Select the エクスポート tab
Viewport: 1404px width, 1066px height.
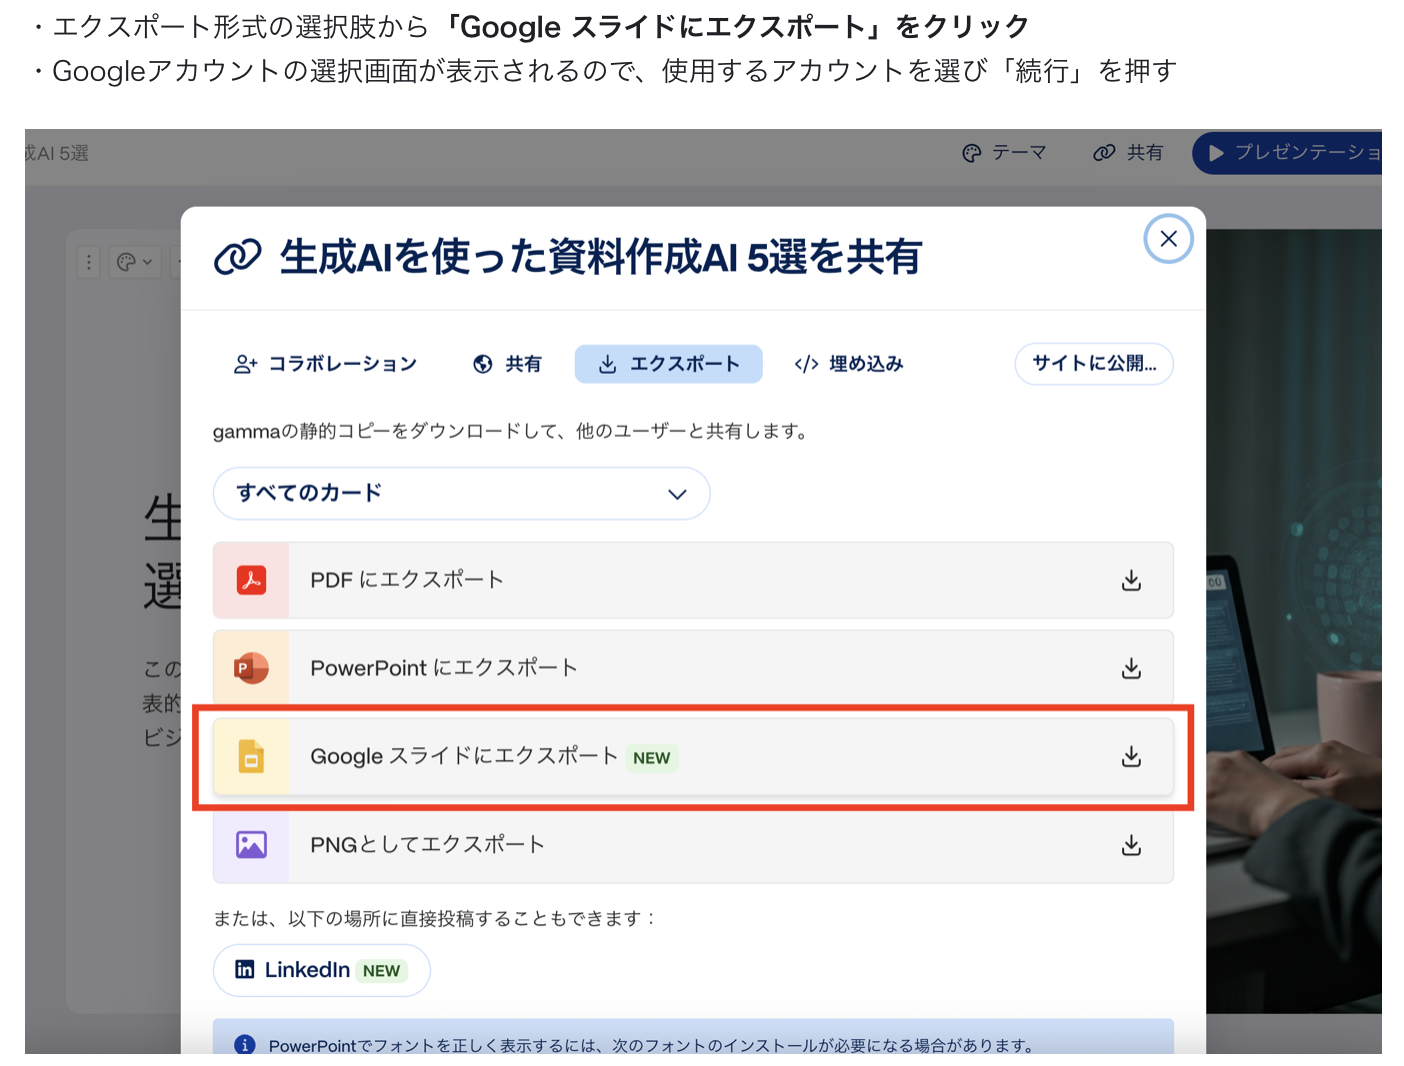coord(669,364)
